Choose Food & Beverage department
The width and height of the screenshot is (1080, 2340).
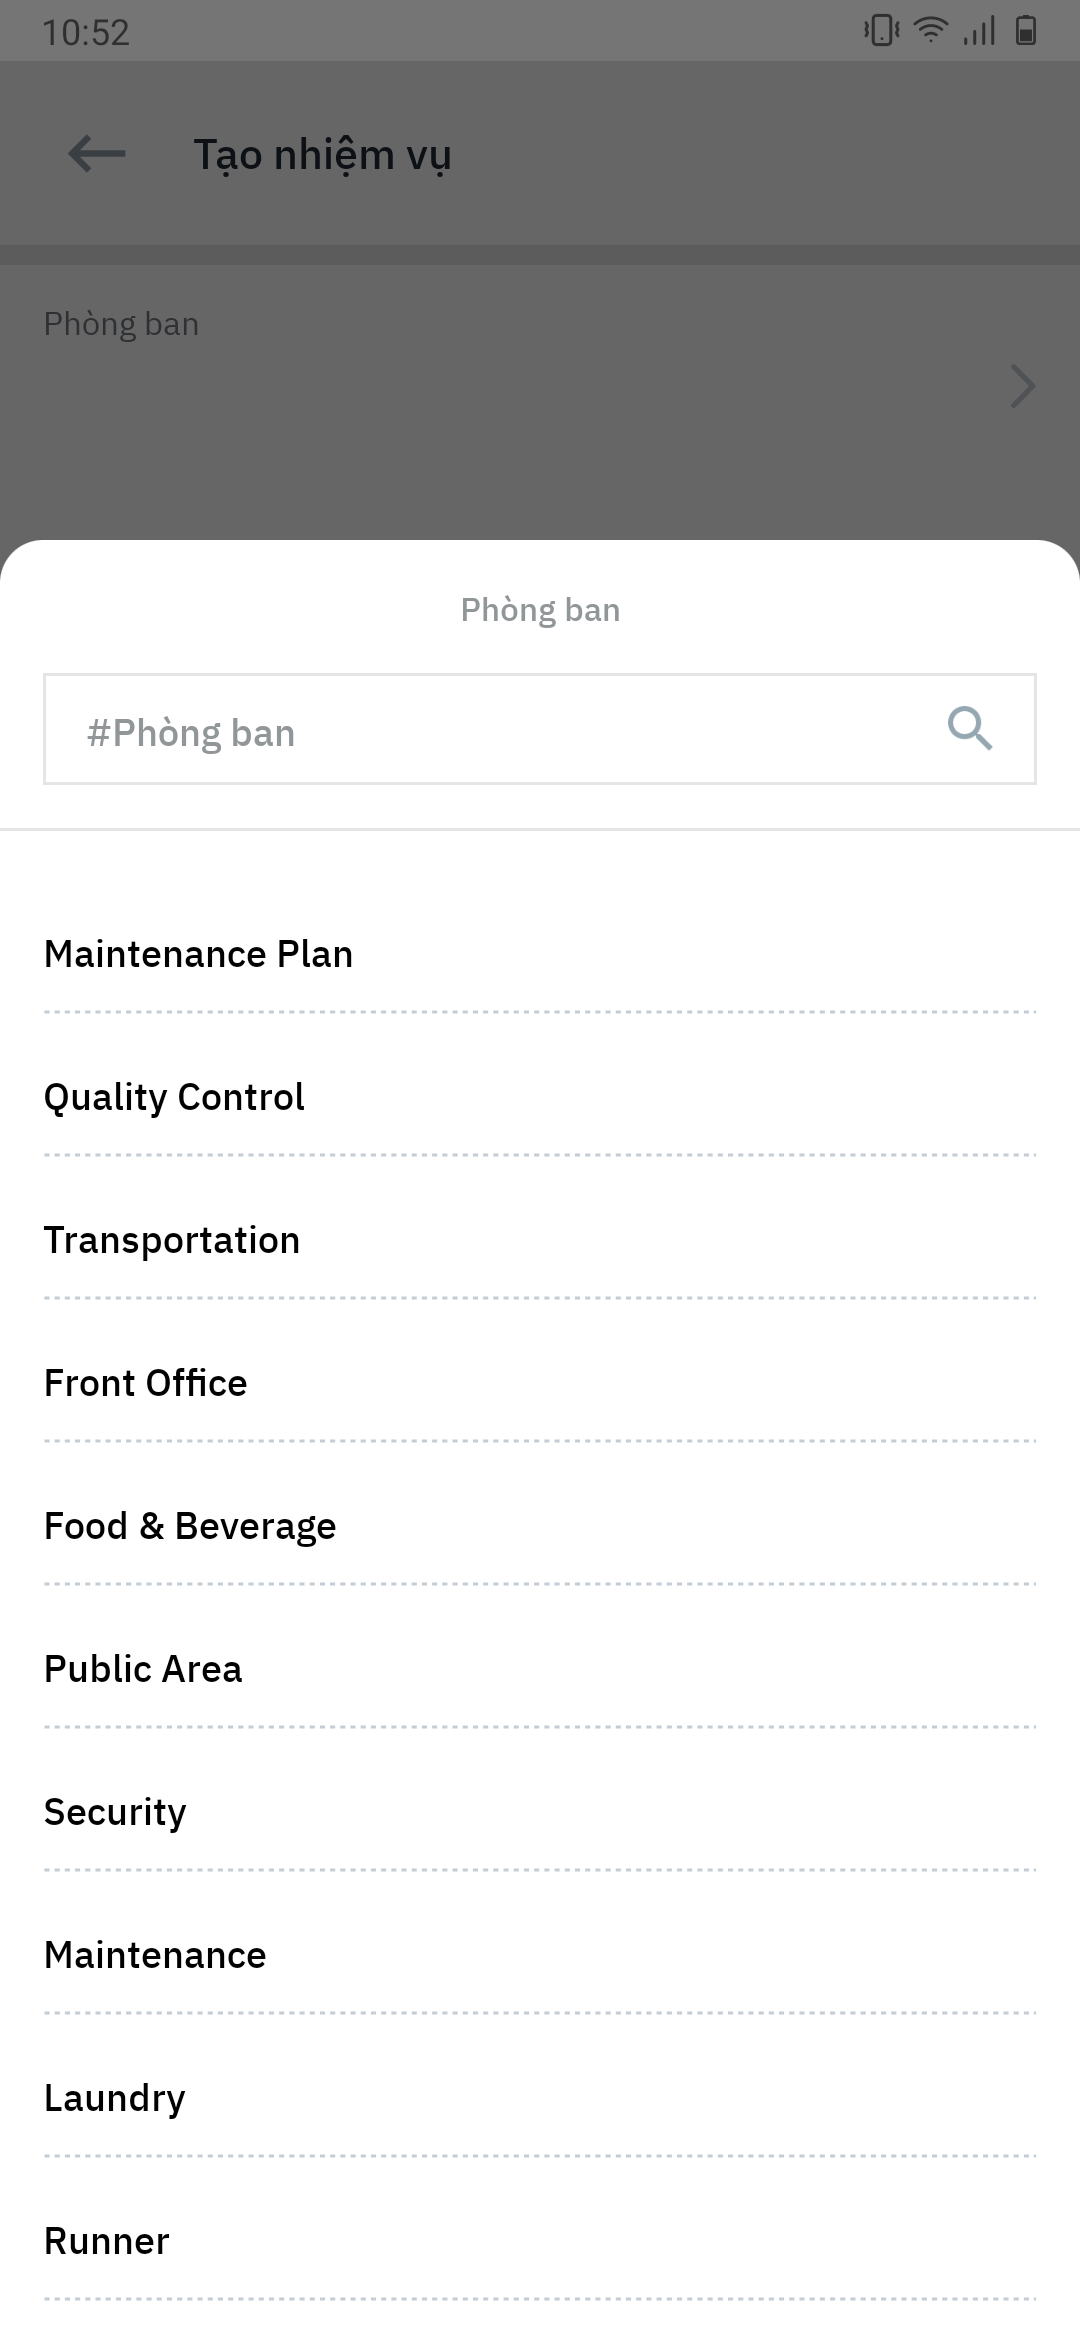pos(190,1526)
